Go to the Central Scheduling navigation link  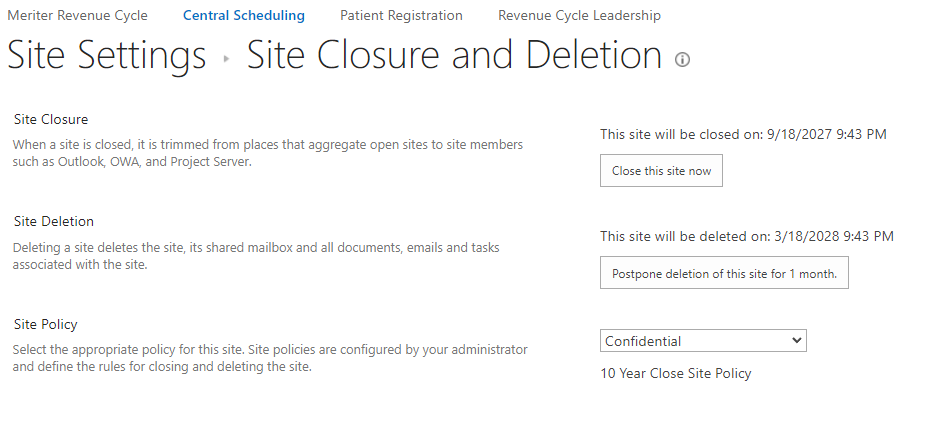pos(244,15)
